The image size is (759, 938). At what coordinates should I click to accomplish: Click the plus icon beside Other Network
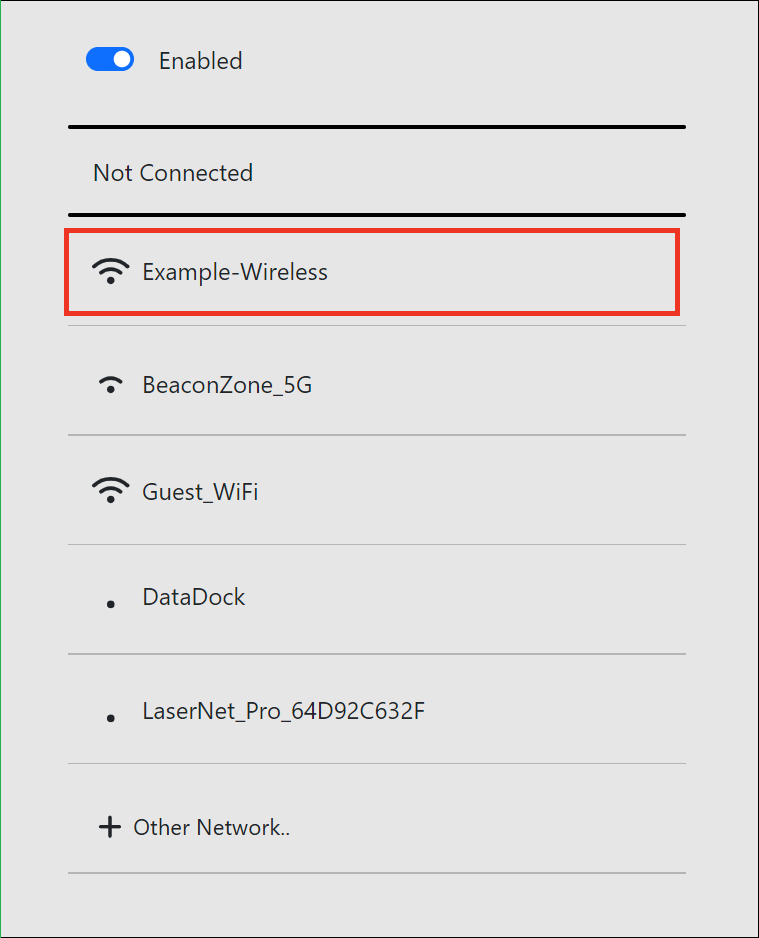[x=108, y=827]
